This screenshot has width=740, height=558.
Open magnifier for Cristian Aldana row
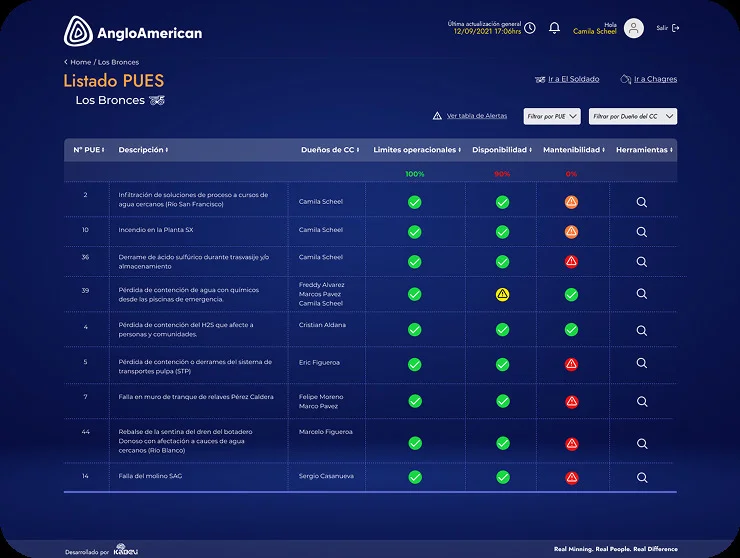(x=641, y=330)
